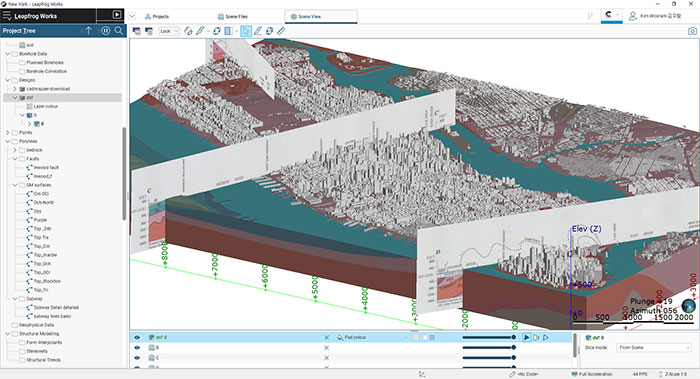Click the moving plane icon in scene toolbar
The image size is (700, 379).
coord(217,31)
